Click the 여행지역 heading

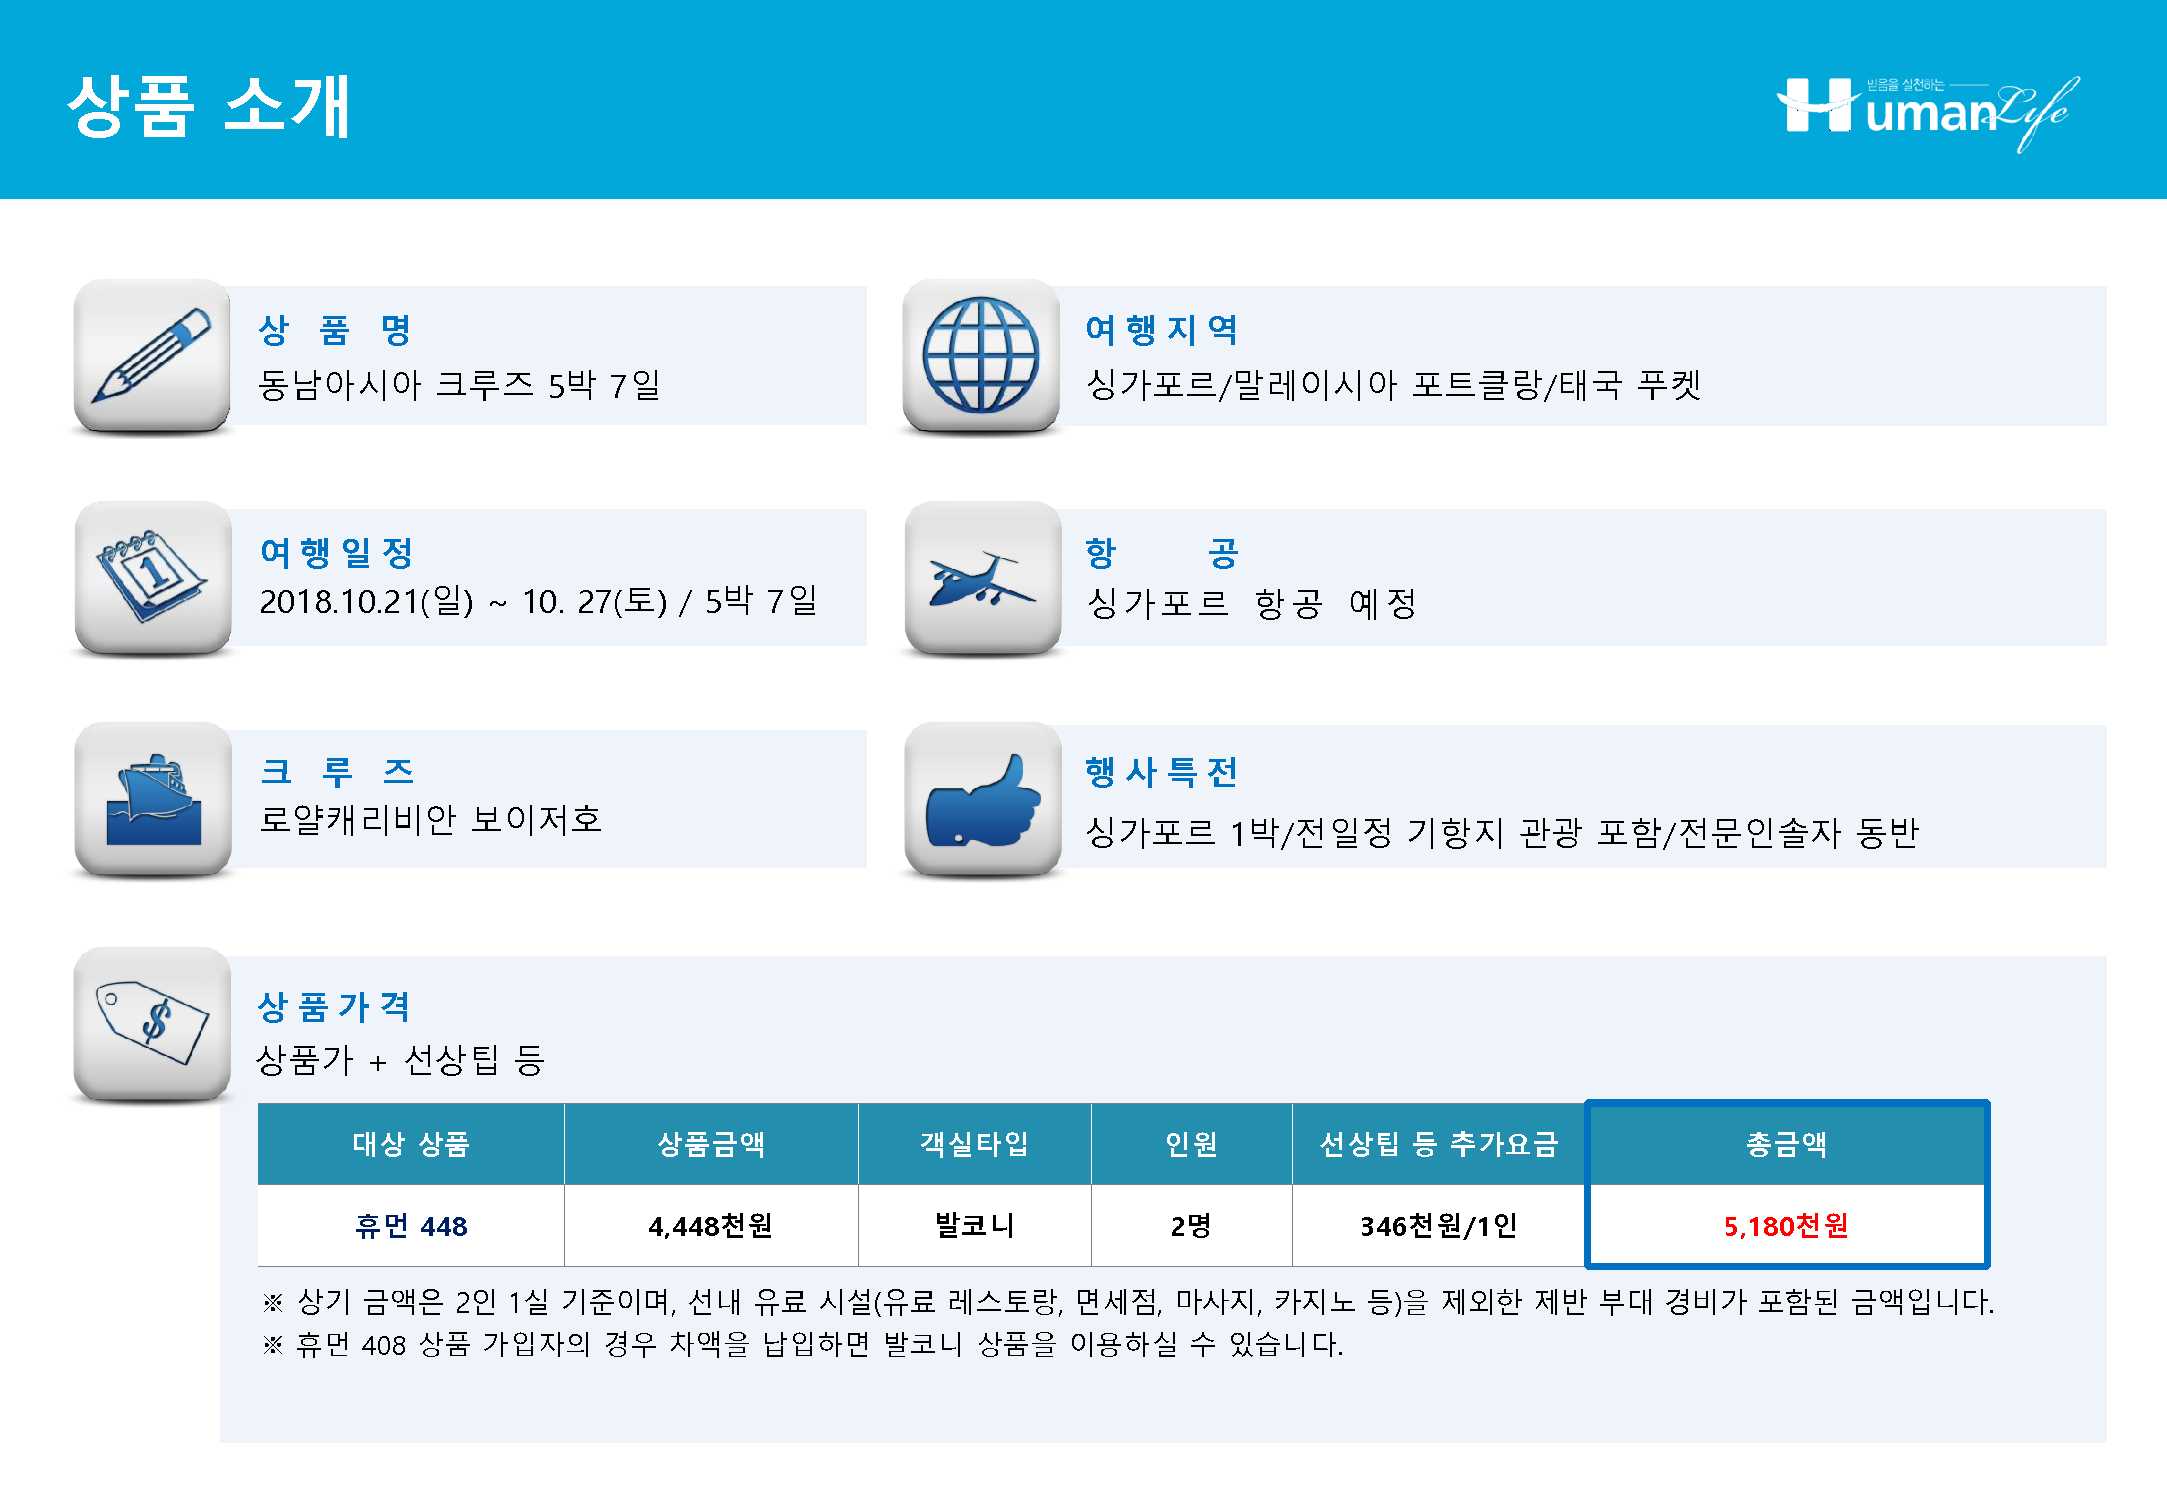point(1162,330)
